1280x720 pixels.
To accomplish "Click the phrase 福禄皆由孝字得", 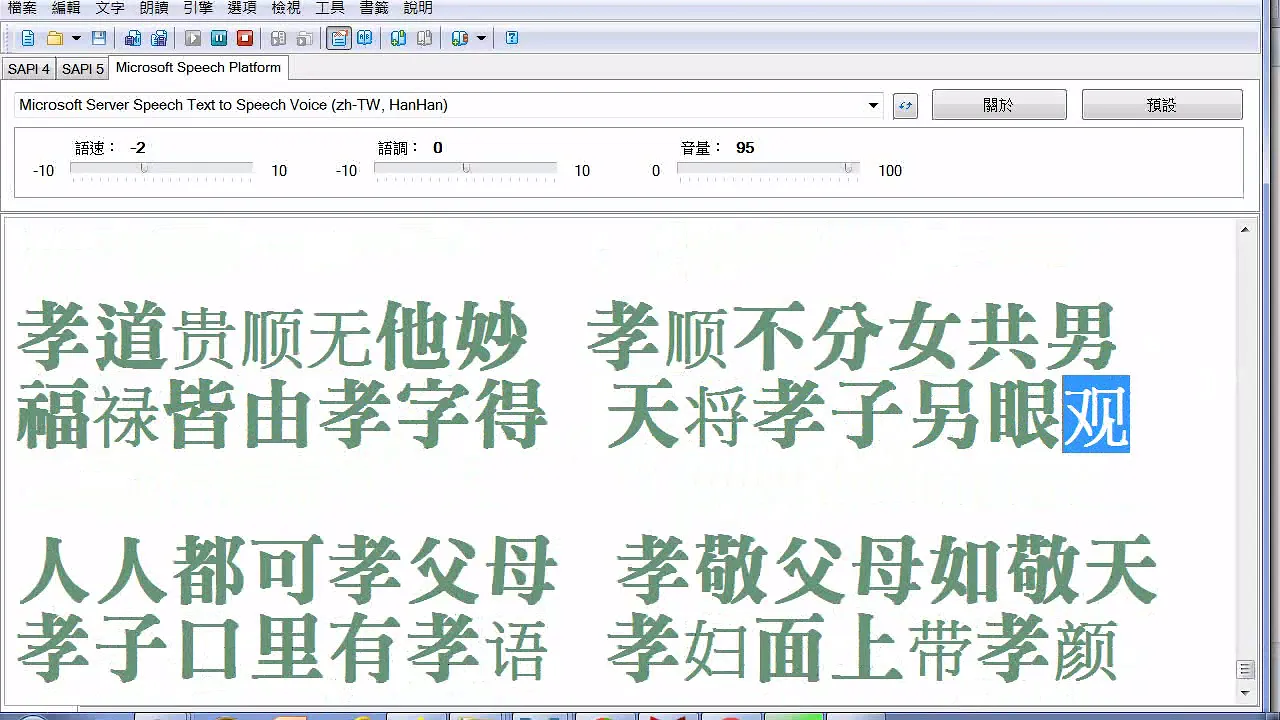I will pyautogui.click(x=281, y=414).
